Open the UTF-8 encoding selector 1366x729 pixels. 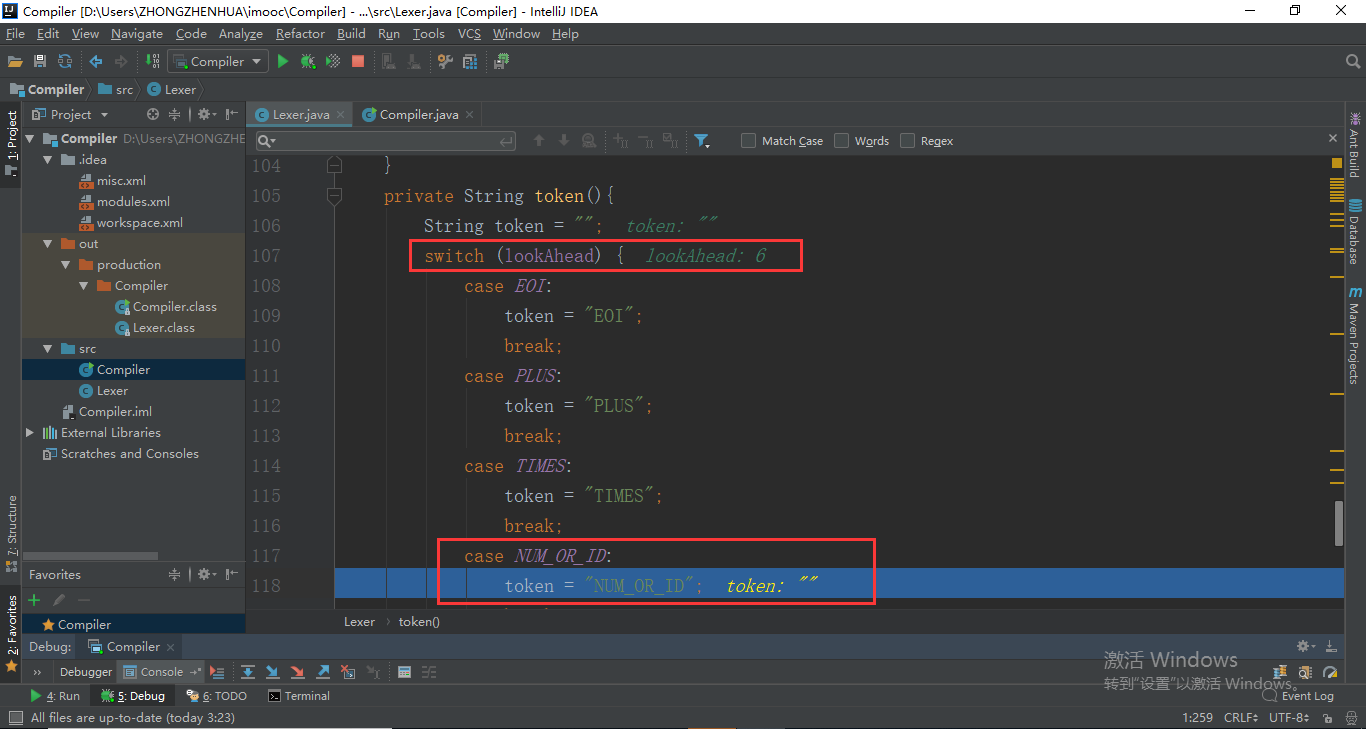click(1290, 718)
